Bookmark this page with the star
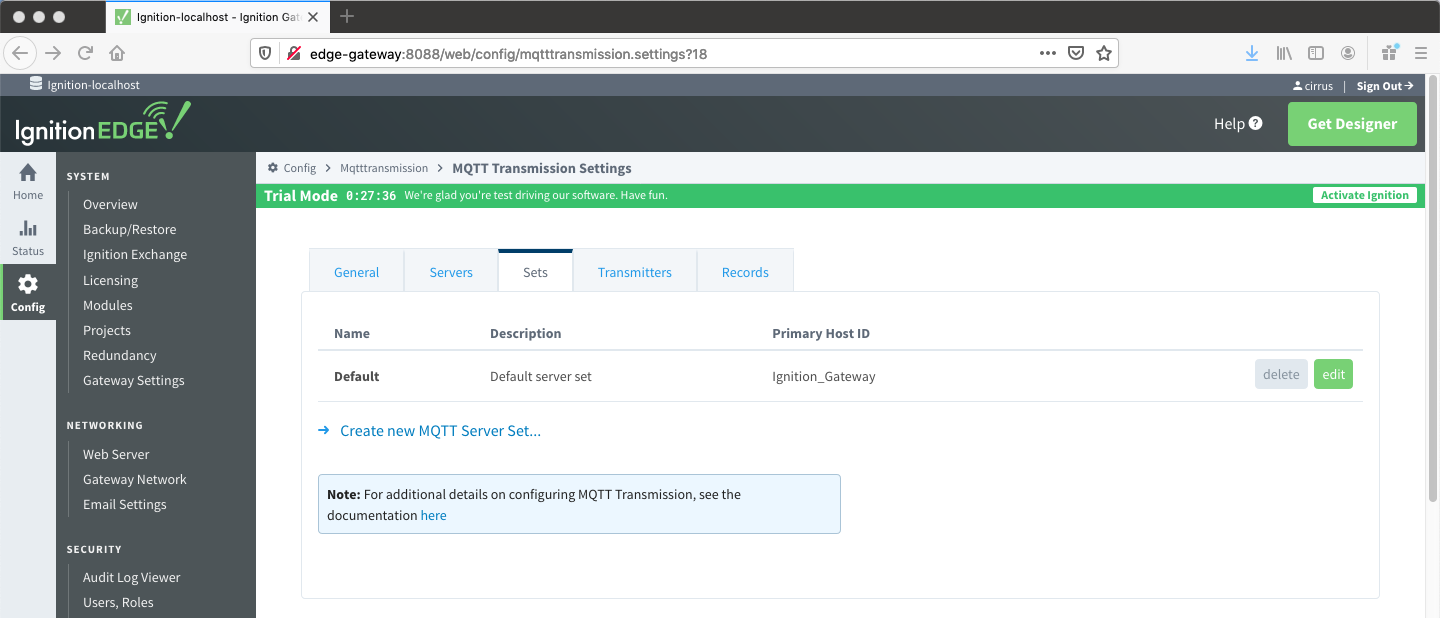Screen dimensions: 1440x618 tap(1104, 53)
